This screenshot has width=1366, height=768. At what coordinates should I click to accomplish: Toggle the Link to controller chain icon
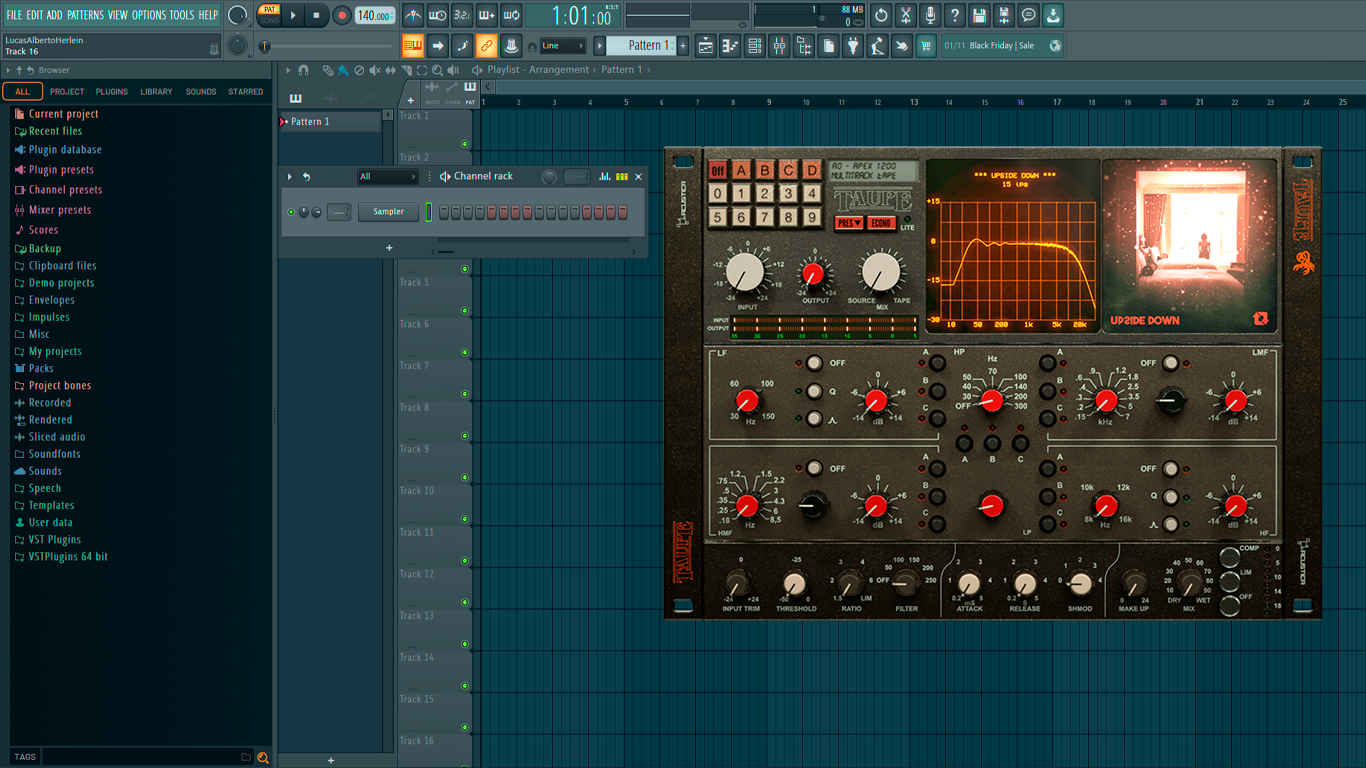tap(486, 45)
